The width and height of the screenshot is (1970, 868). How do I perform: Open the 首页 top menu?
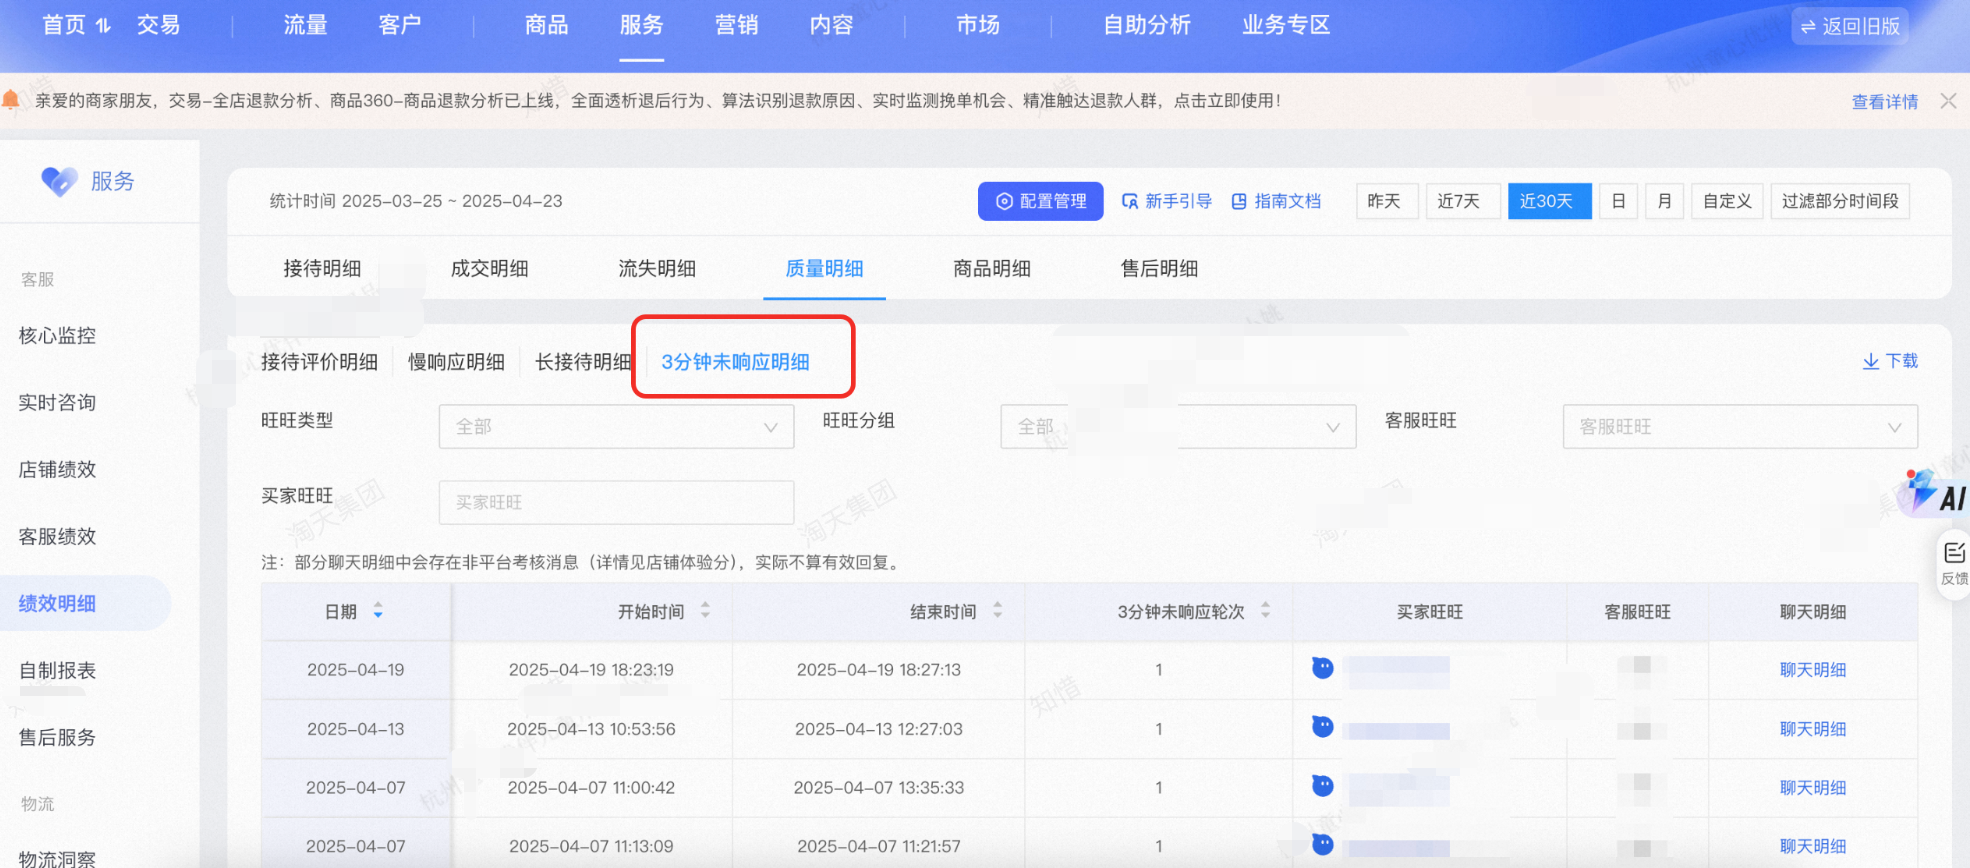point(64,25)
